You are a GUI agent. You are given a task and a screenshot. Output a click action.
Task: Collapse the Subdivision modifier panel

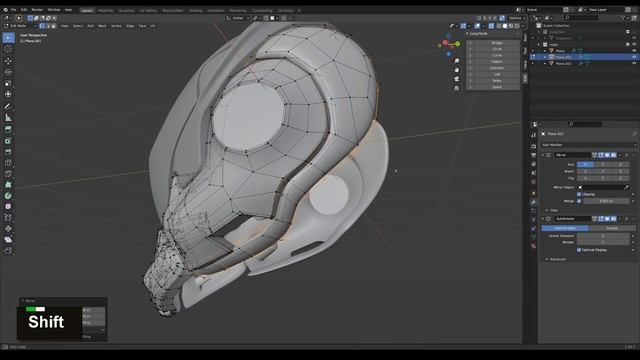click(543, 219)
